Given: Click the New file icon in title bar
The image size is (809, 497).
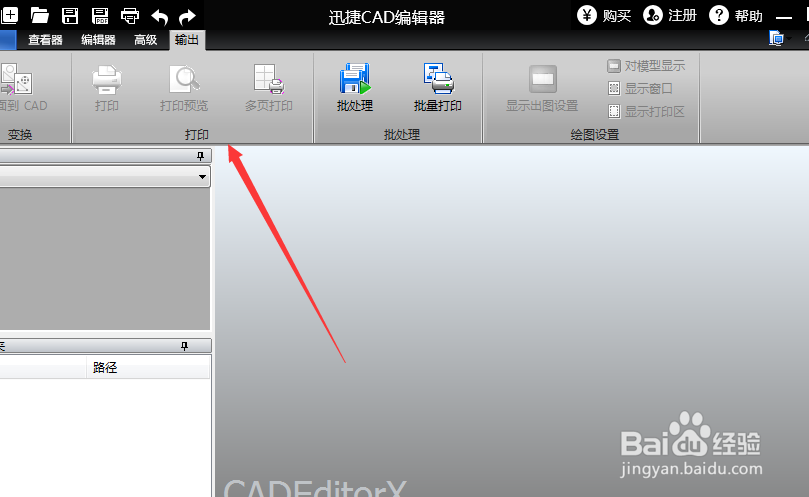Looking at the screenshot, I should click(9, 15).
